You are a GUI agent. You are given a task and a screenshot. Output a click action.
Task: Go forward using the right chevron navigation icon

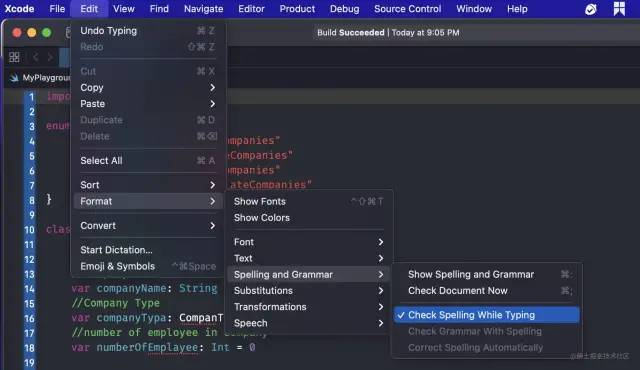tap(50, 57)
